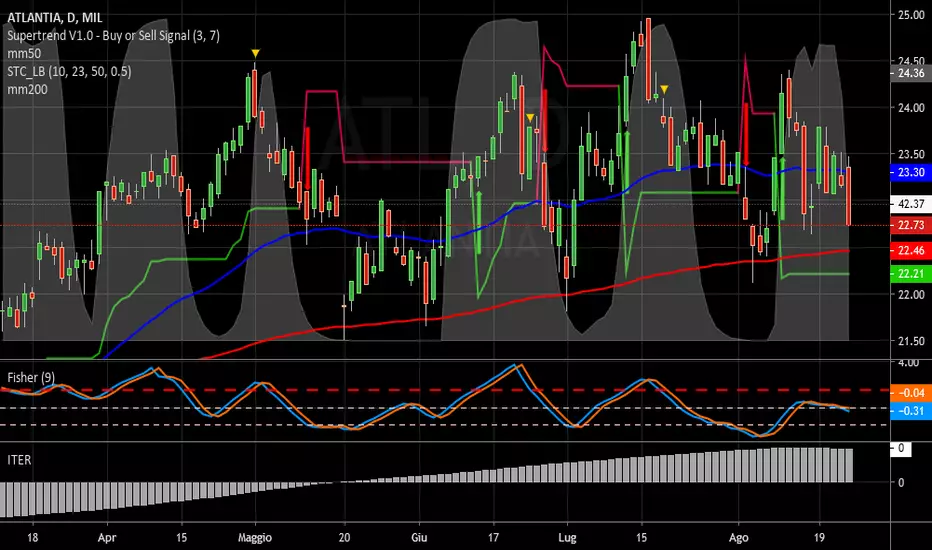932x550 pixels.
Task: Click the 24.36 gray price tag
Action: click(911, 73)
